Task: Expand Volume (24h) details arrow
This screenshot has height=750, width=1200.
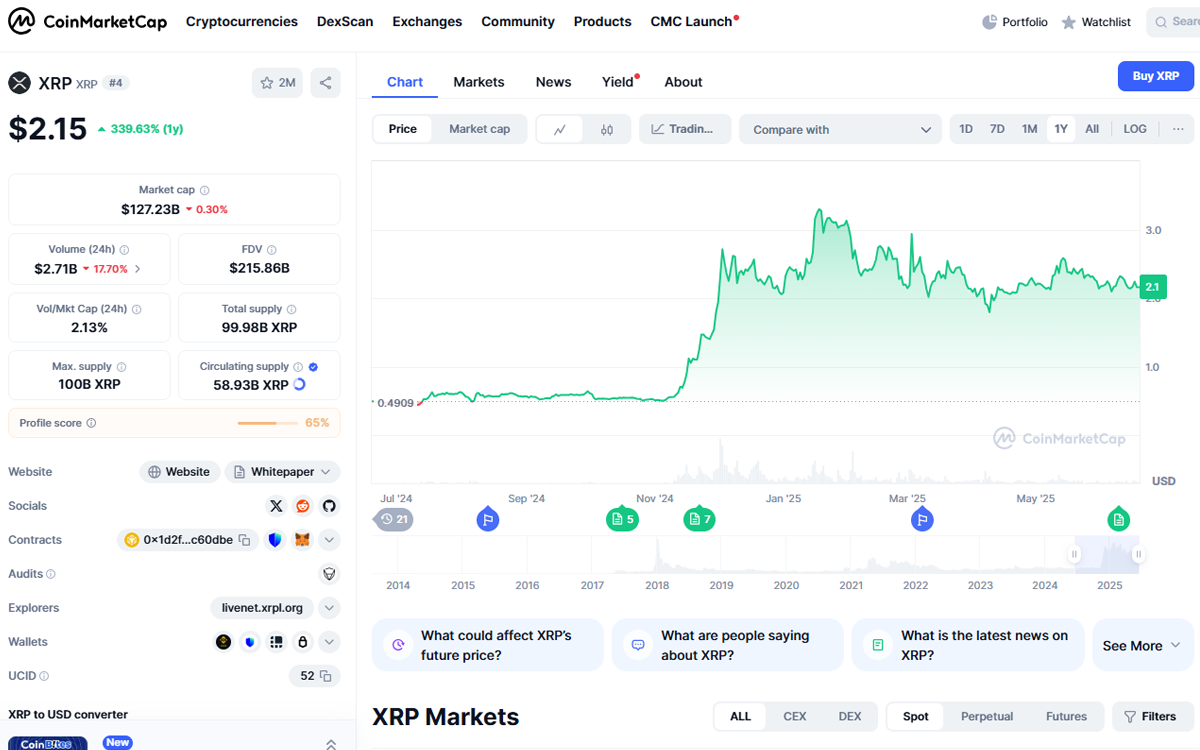Action: (x=137, y=269)
